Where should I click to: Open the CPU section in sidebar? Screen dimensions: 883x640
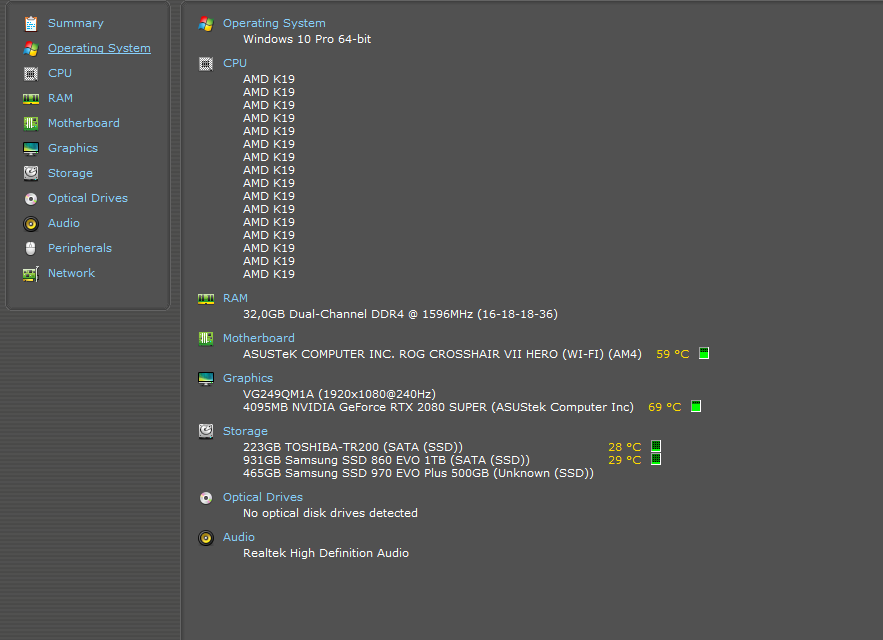pos(60,73)
